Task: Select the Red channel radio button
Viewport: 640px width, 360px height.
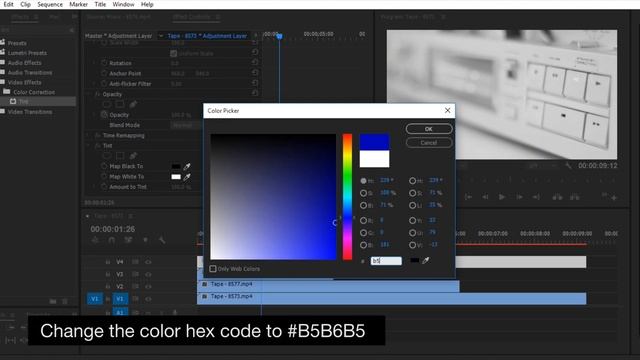Action: (x=363, y=220)
